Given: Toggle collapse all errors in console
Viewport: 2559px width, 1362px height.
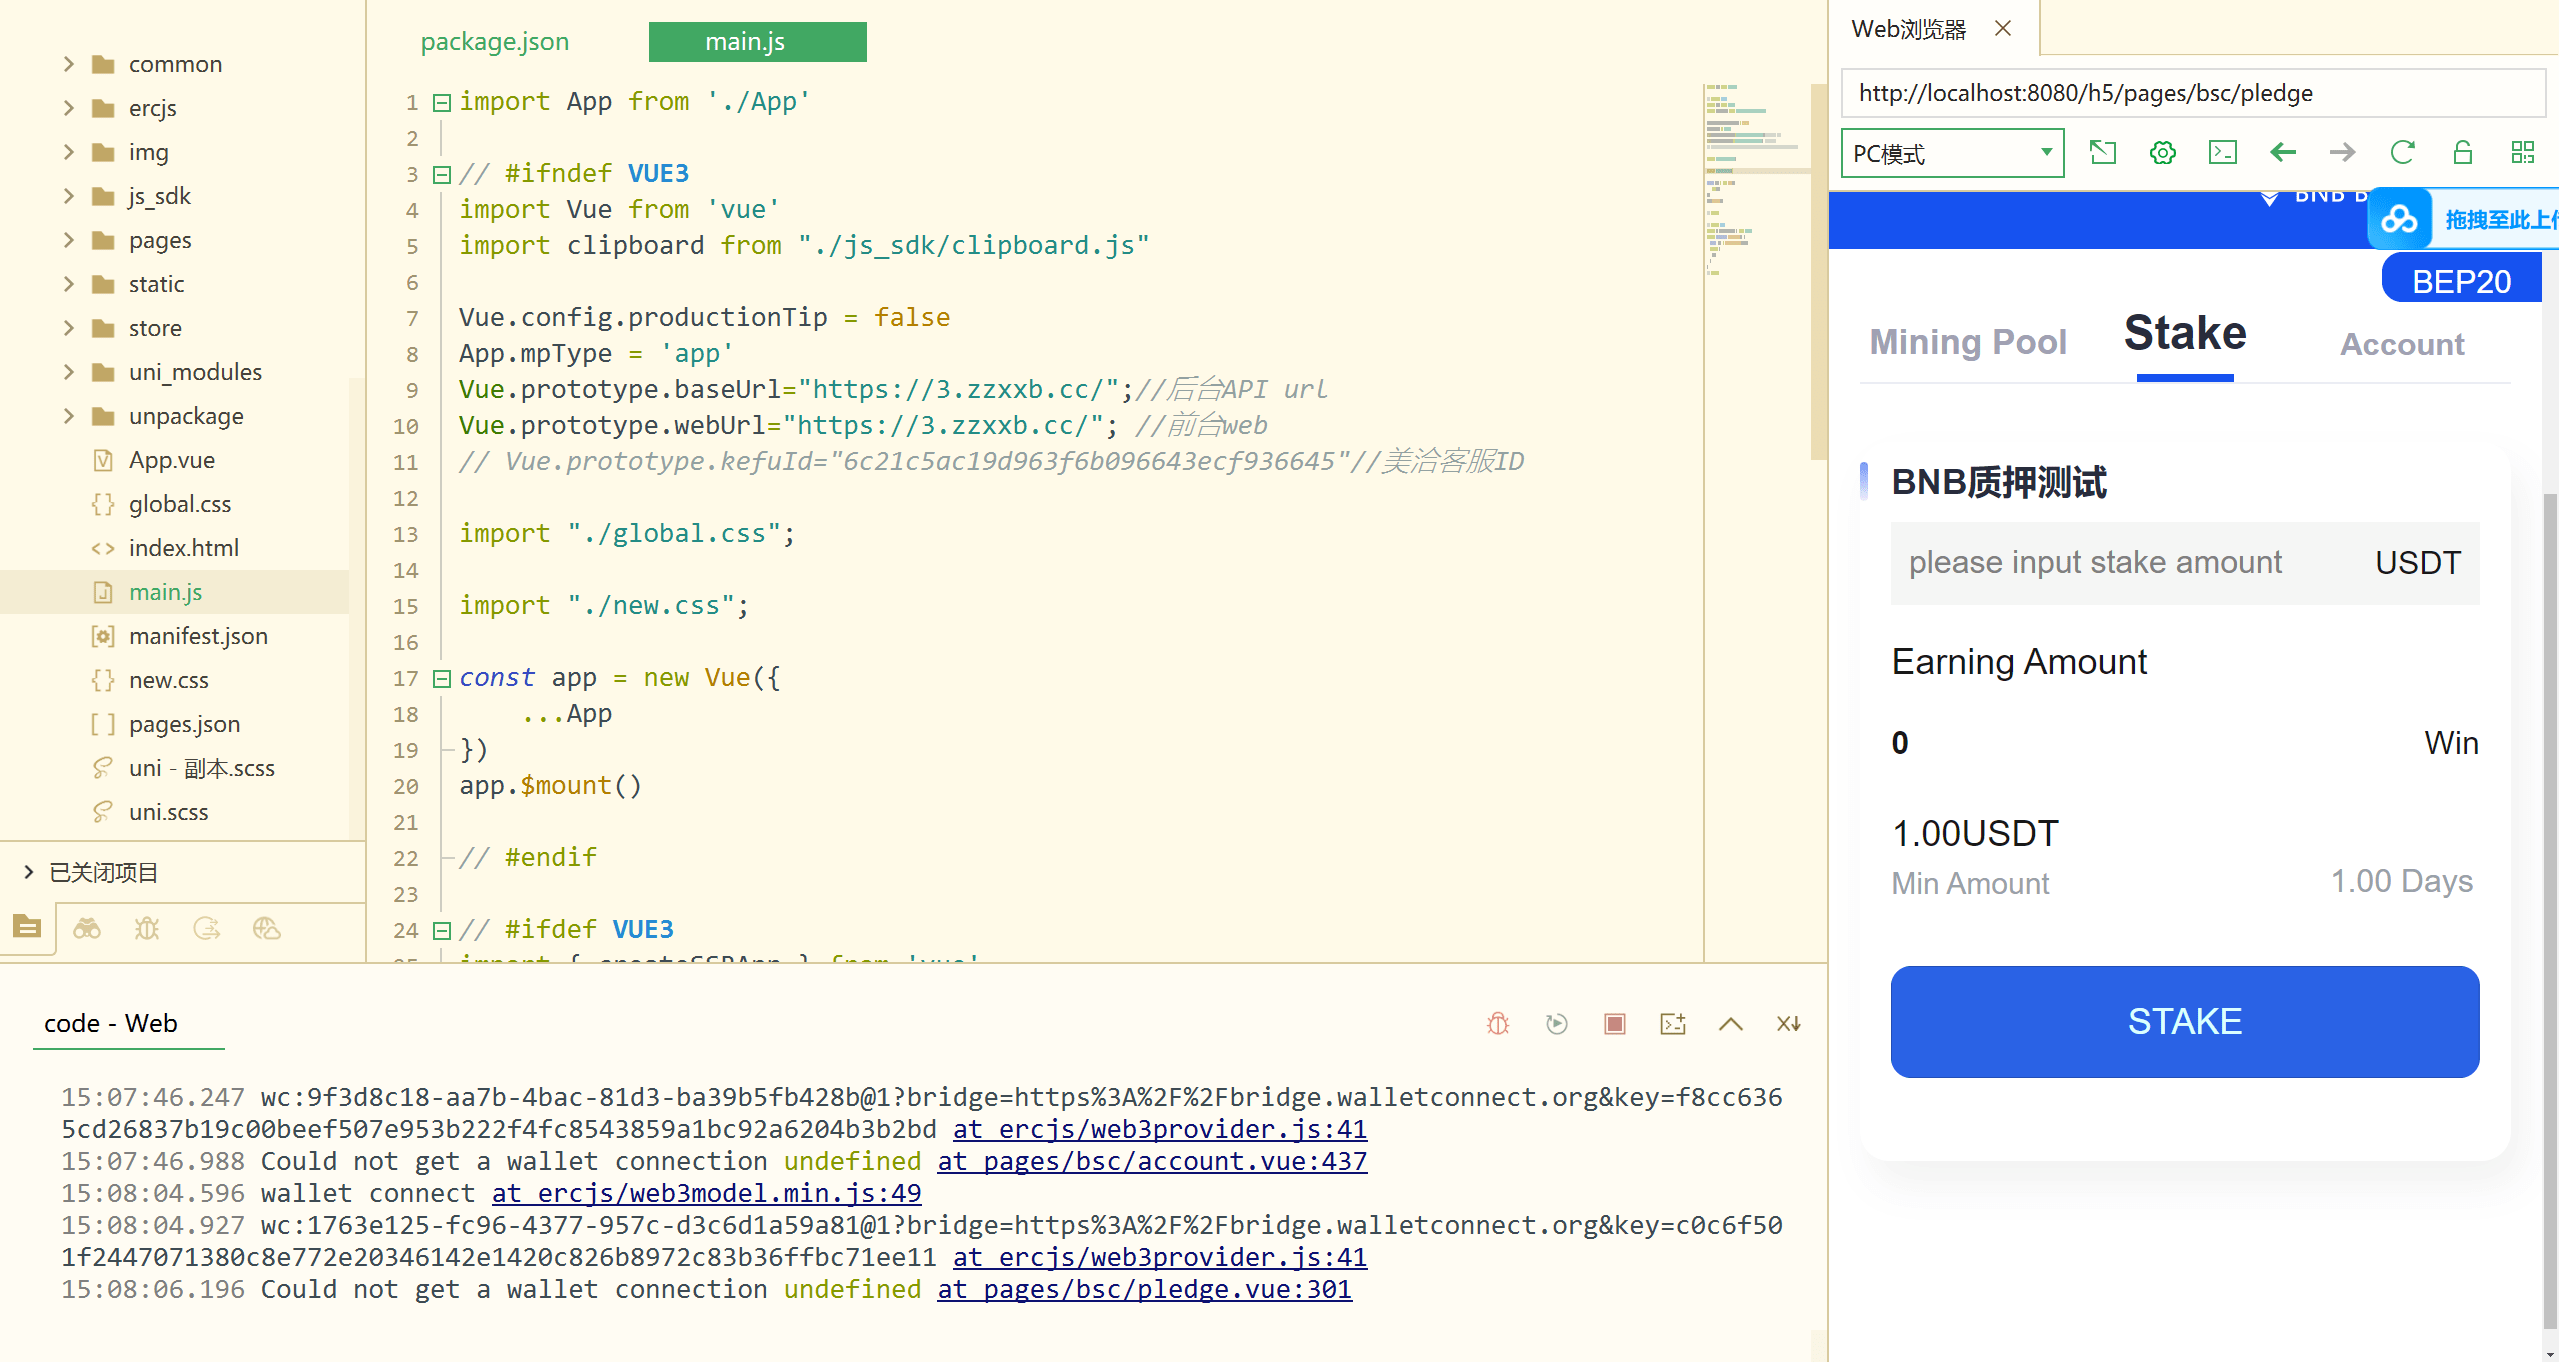Looking at the screenshot, I should click(1789, 1022).
